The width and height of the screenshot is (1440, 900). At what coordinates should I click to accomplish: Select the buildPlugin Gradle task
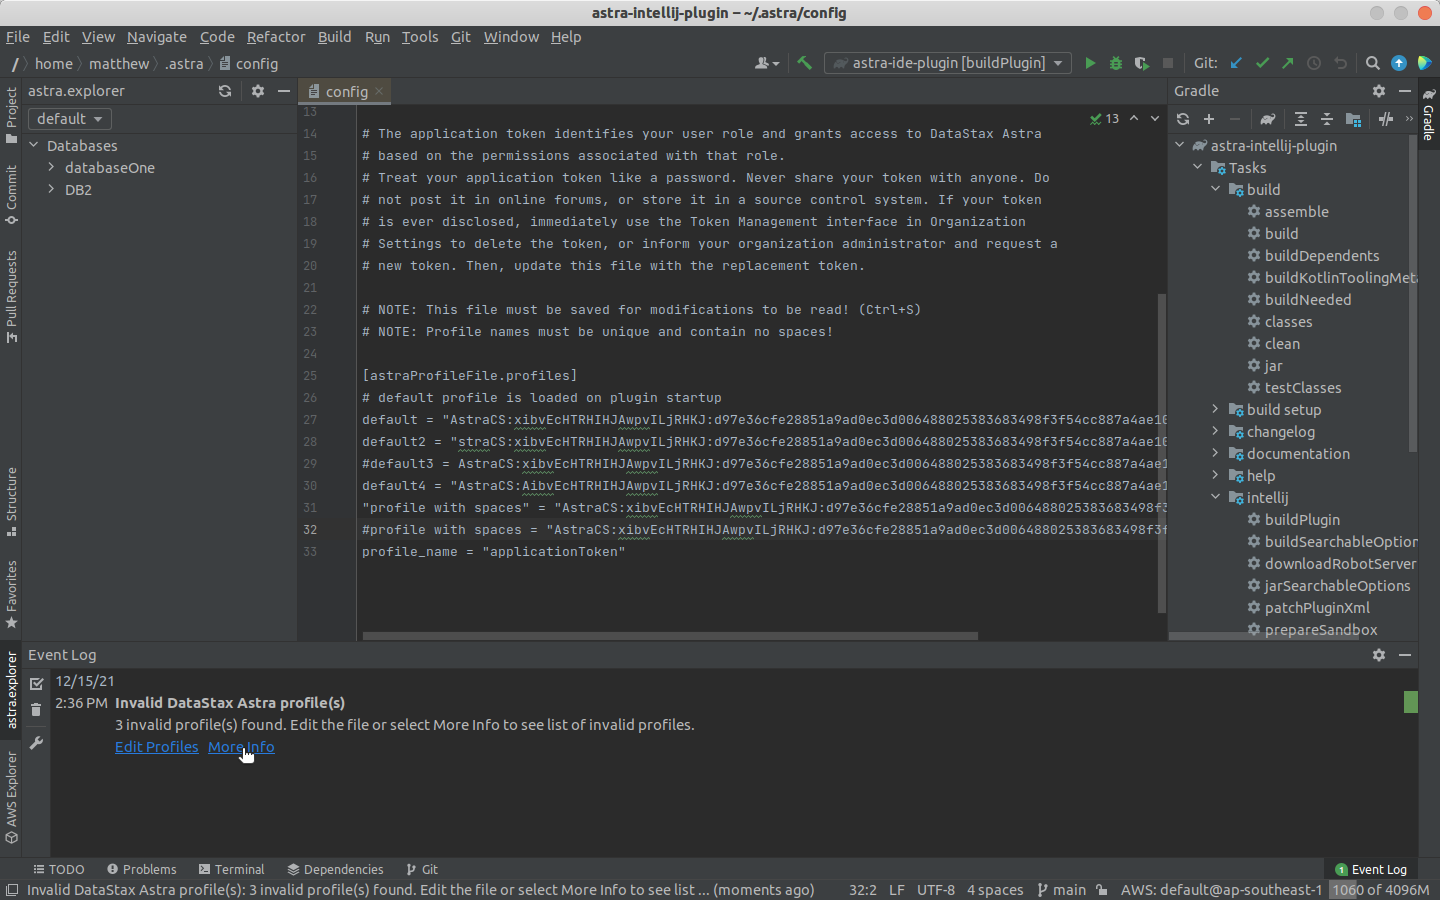1301,520
